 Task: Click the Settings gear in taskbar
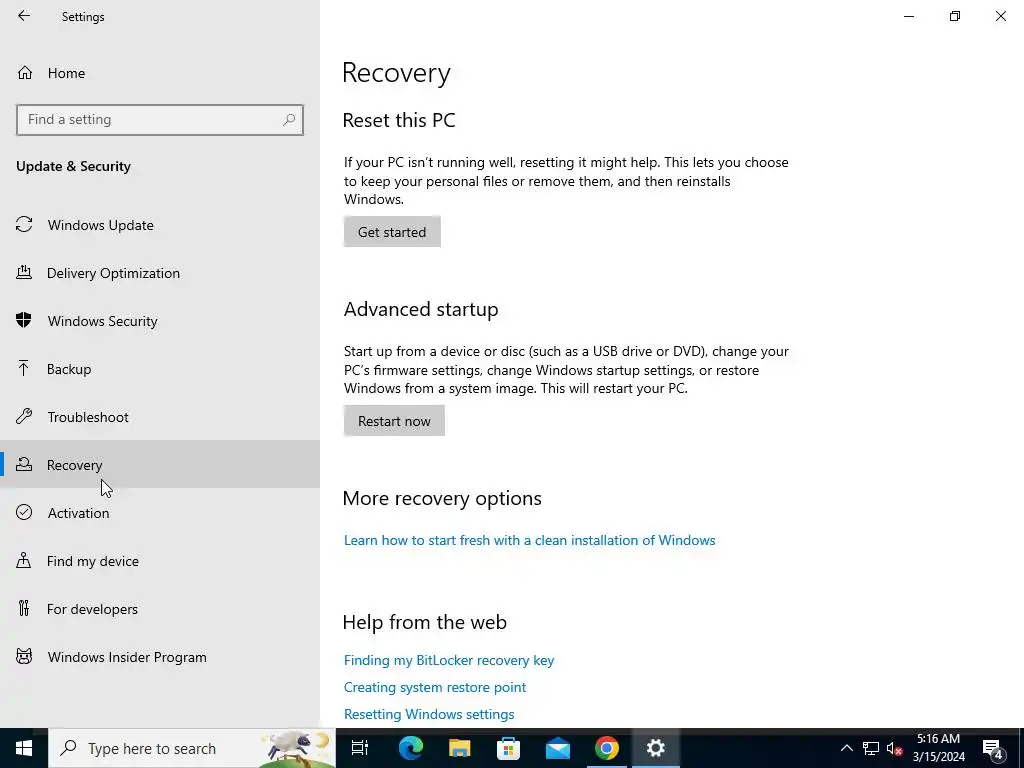(x=656, y=748)
